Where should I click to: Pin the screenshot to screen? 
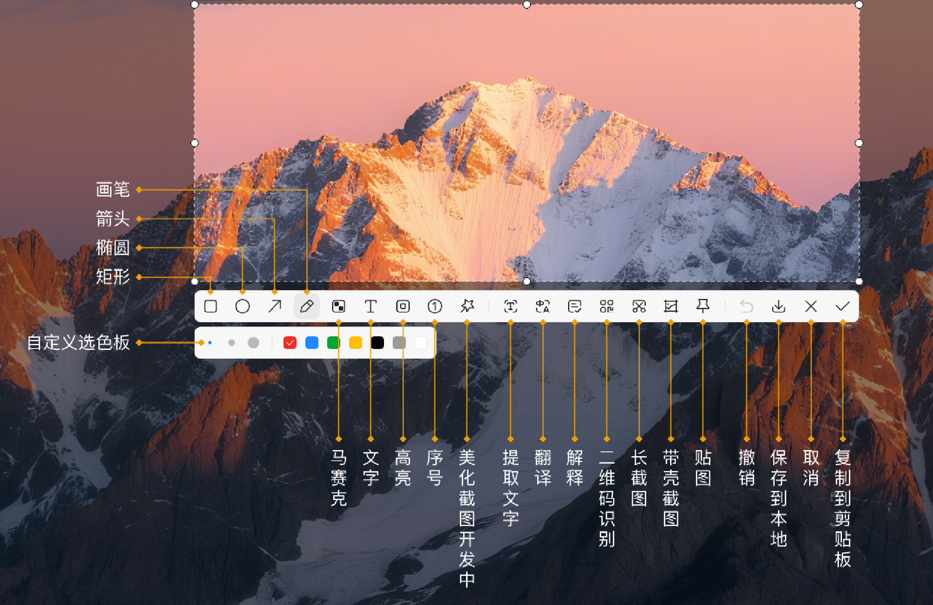703,306
